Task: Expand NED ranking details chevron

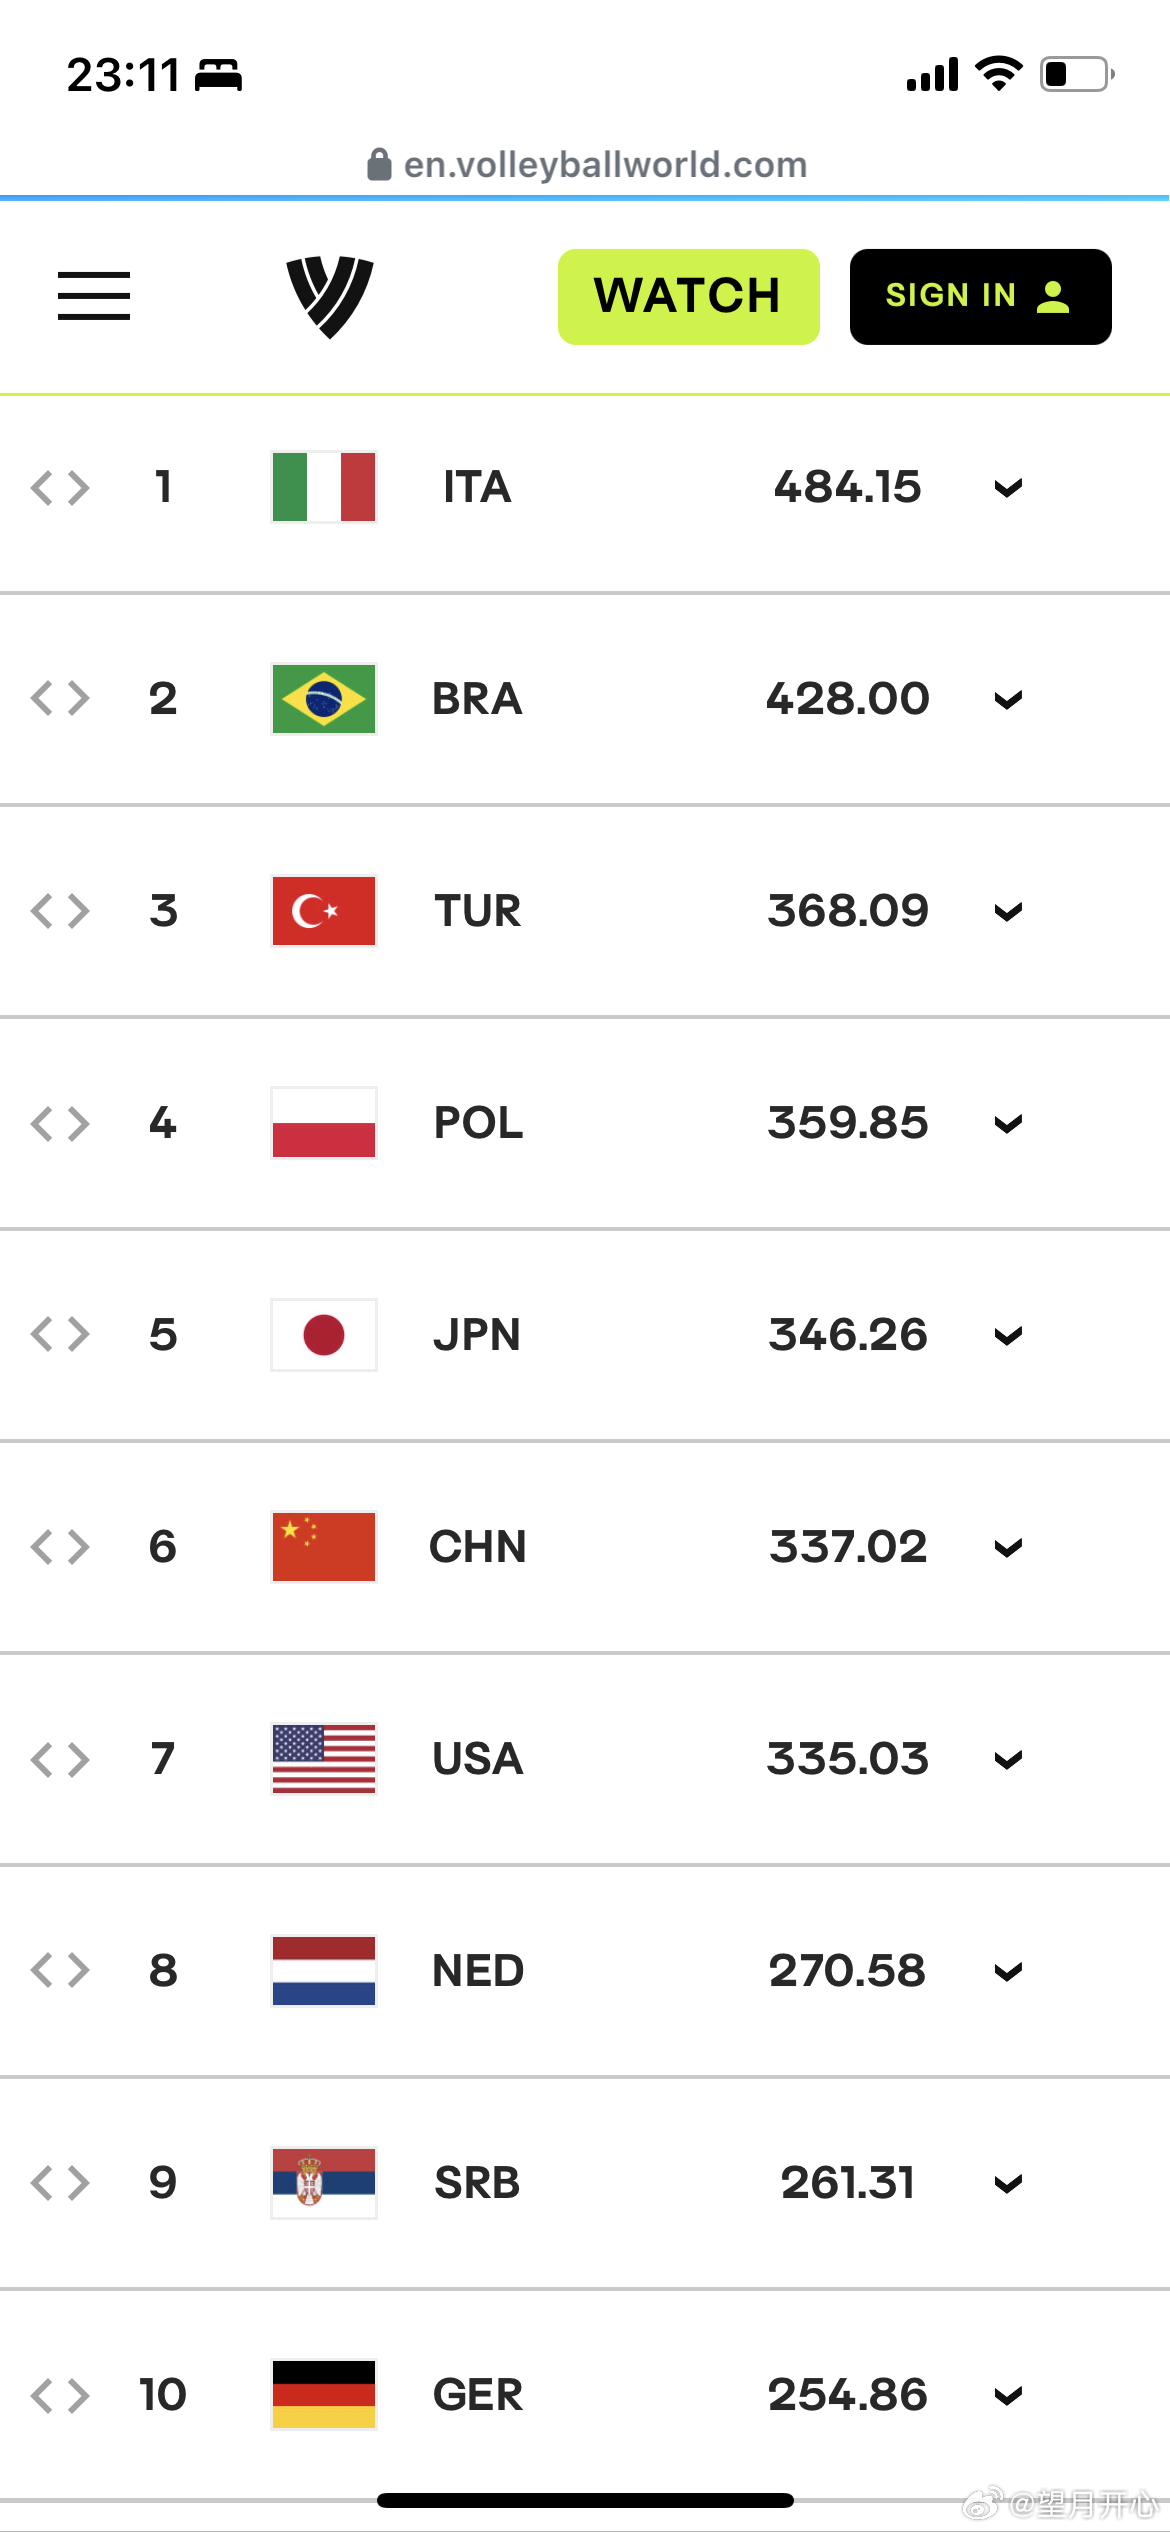Action: tap(1008, 1972)
